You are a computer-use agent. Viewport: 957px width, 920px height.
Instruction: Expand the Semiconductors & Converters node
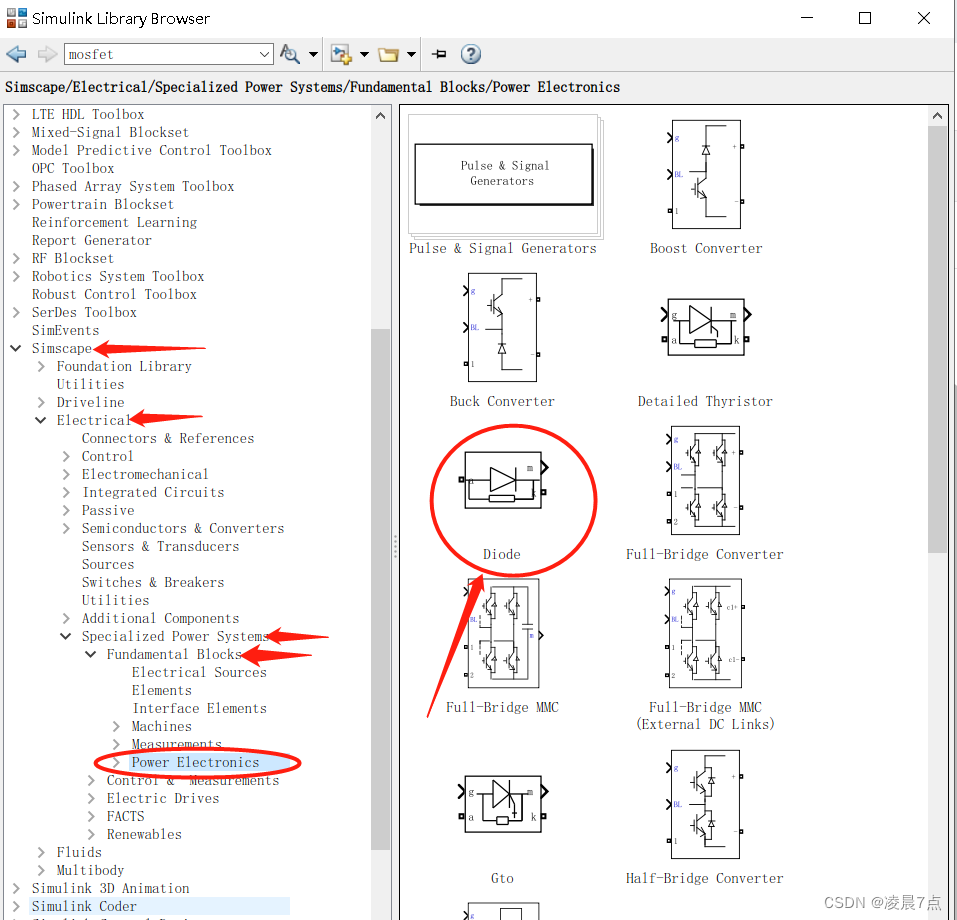tap(66, 528)
